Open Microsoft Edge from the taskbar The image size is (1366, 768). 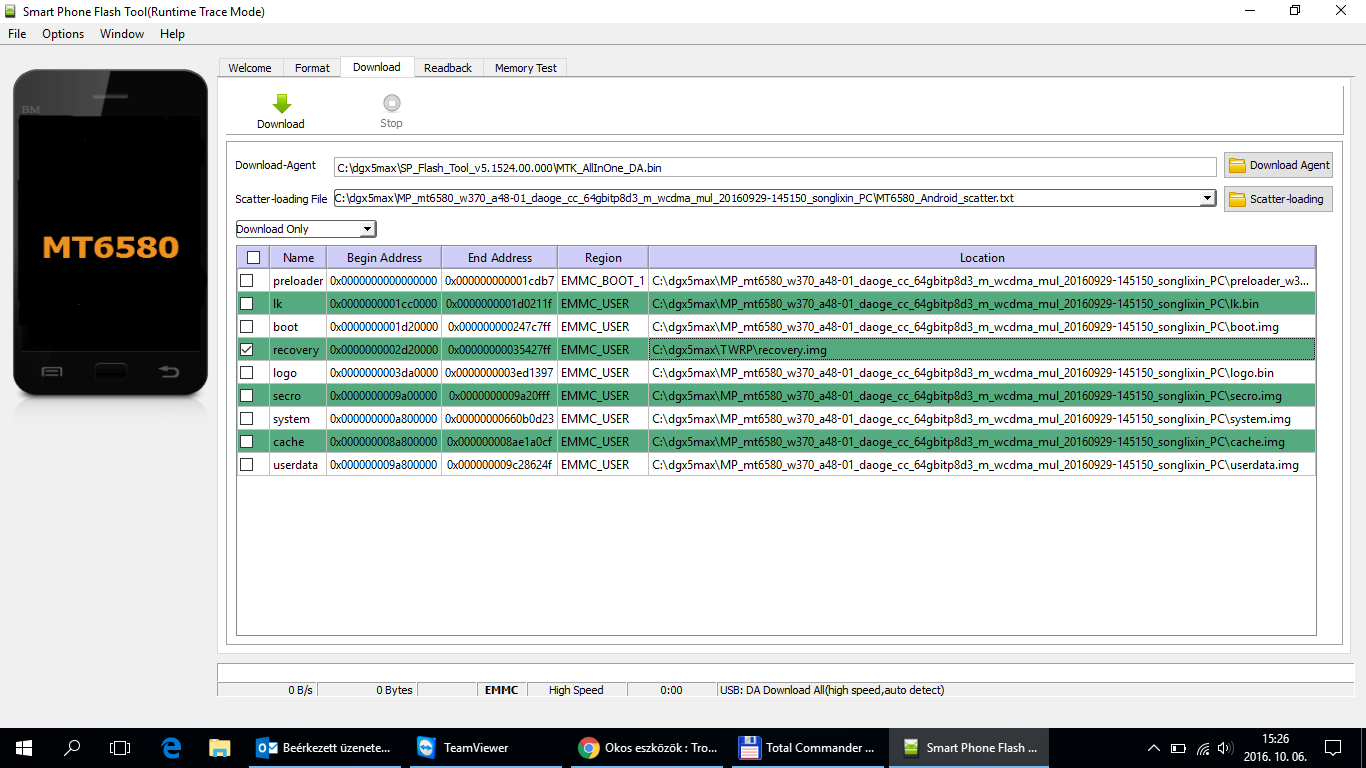[171, 747]
